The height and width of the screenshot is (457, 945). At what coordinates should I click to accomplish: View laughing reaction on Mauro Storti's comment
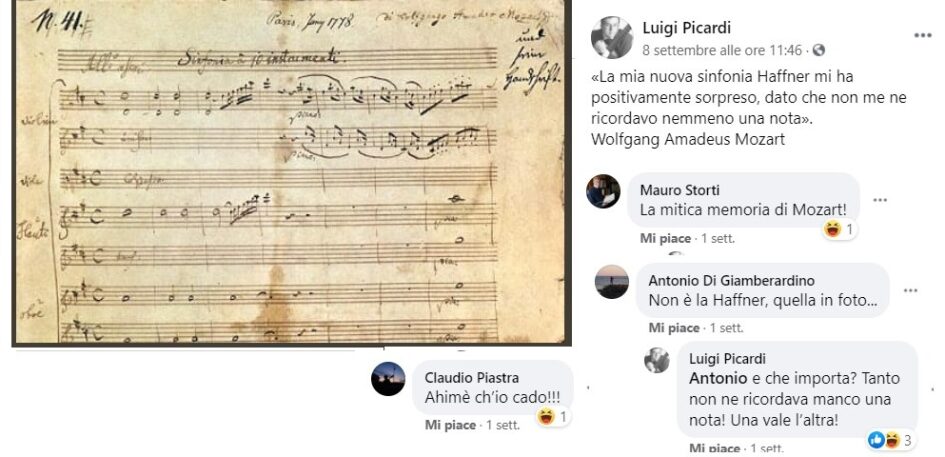tap(840, 229)
